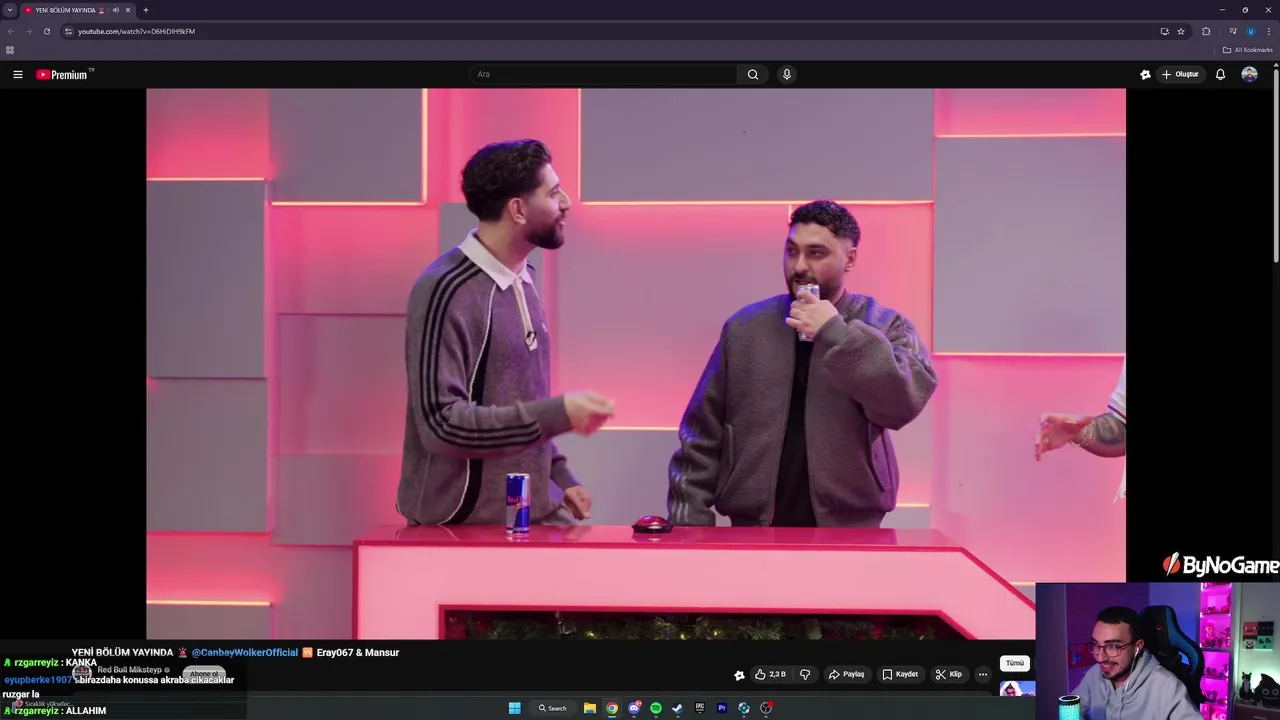Open the install app icon in address bar
This screenshot has width=1280, height=720.
(x=1164, y=31)
